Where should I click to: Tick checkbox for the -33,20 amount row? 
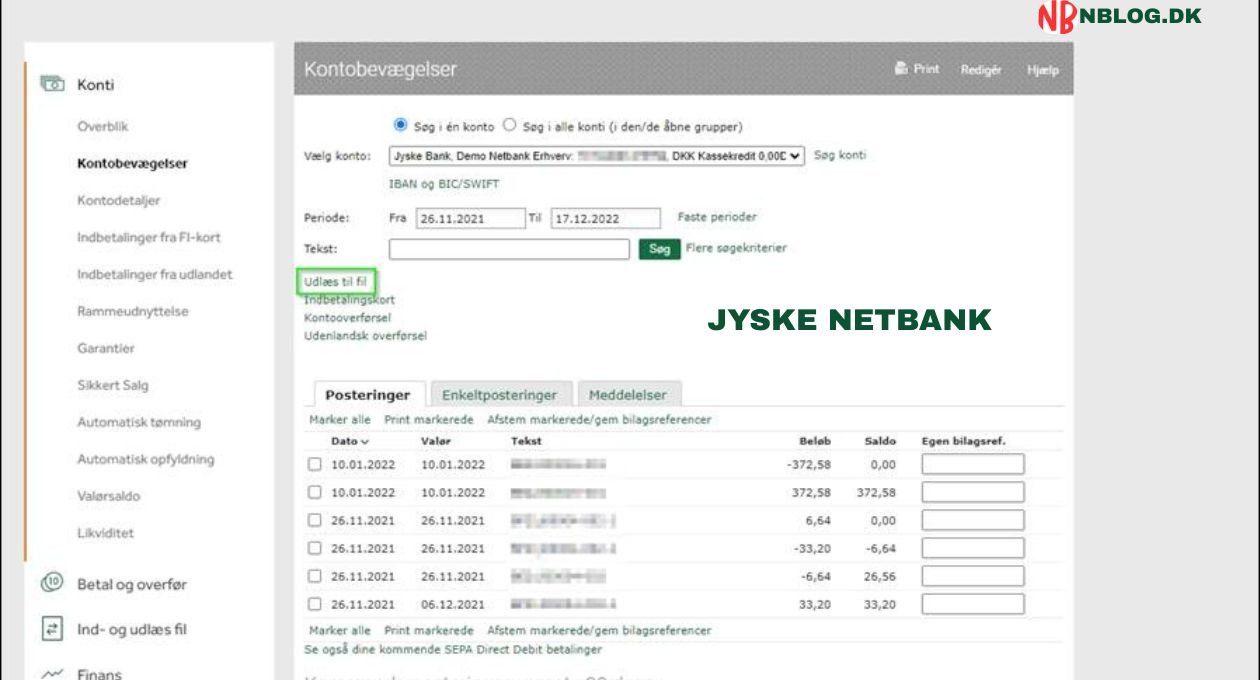pyautogui.click(x=315, y=548)
